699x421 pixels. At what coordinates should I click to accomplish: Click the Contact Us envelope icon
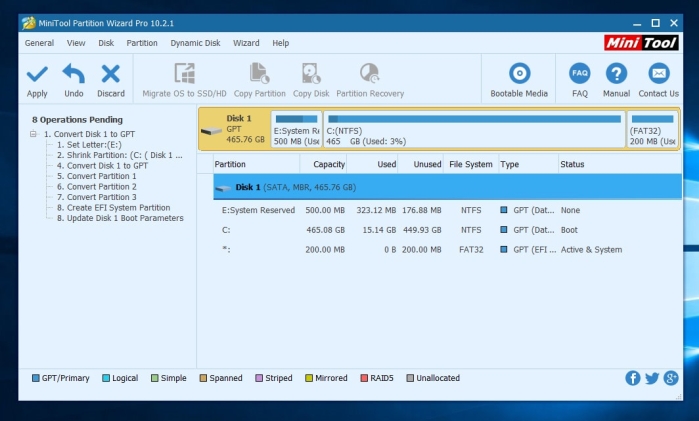(658, 74)
